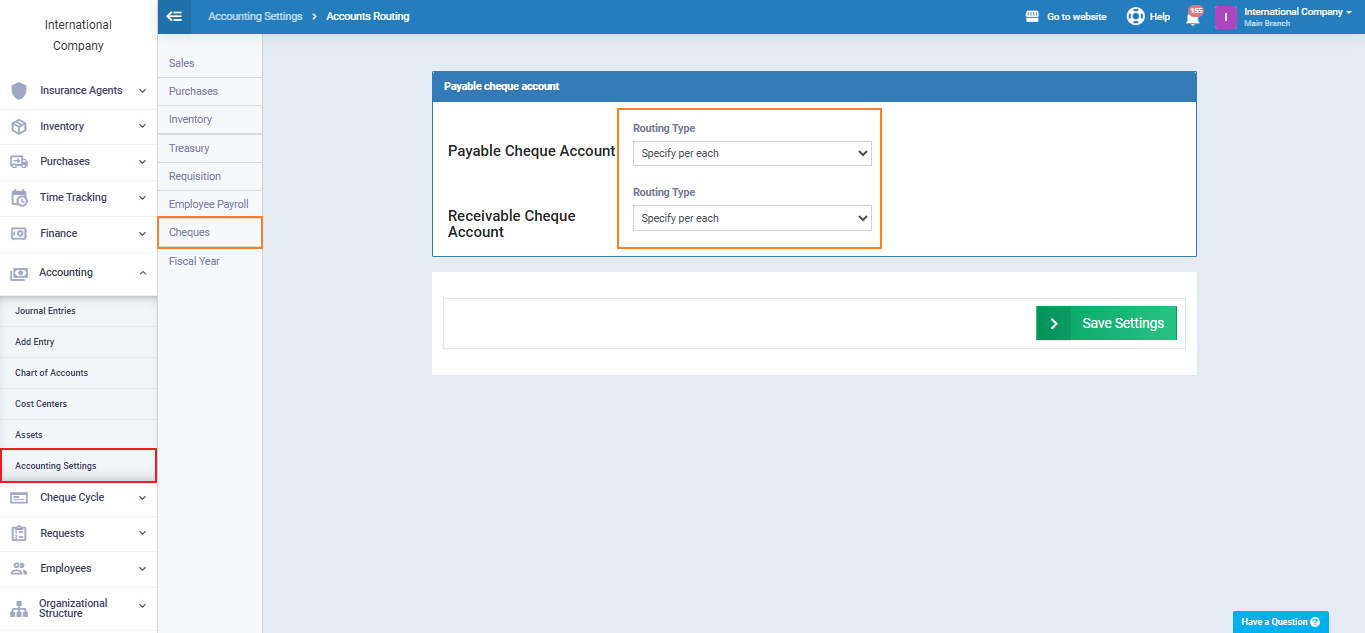Click the Purchases truck icon
This screenshot has width=1365, height=633.
[x=19, y=162]
